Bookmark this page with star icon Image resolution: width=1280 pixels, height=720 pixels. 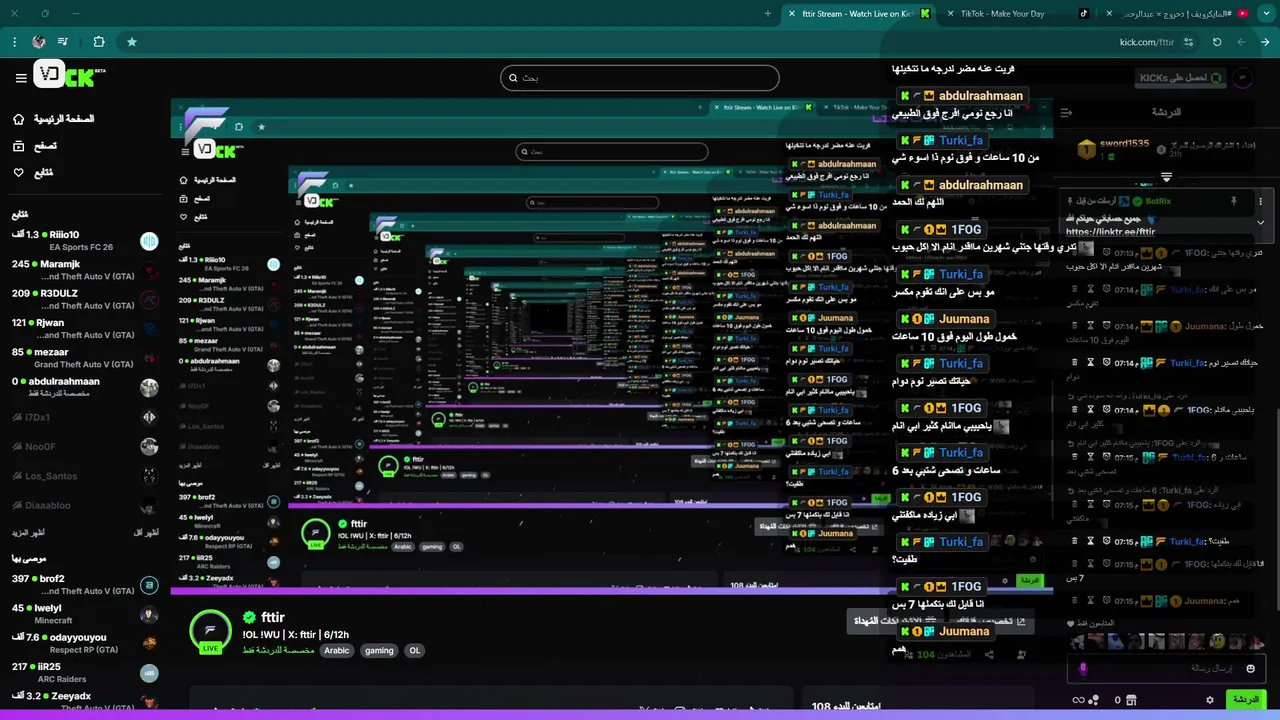pos(131,42)
